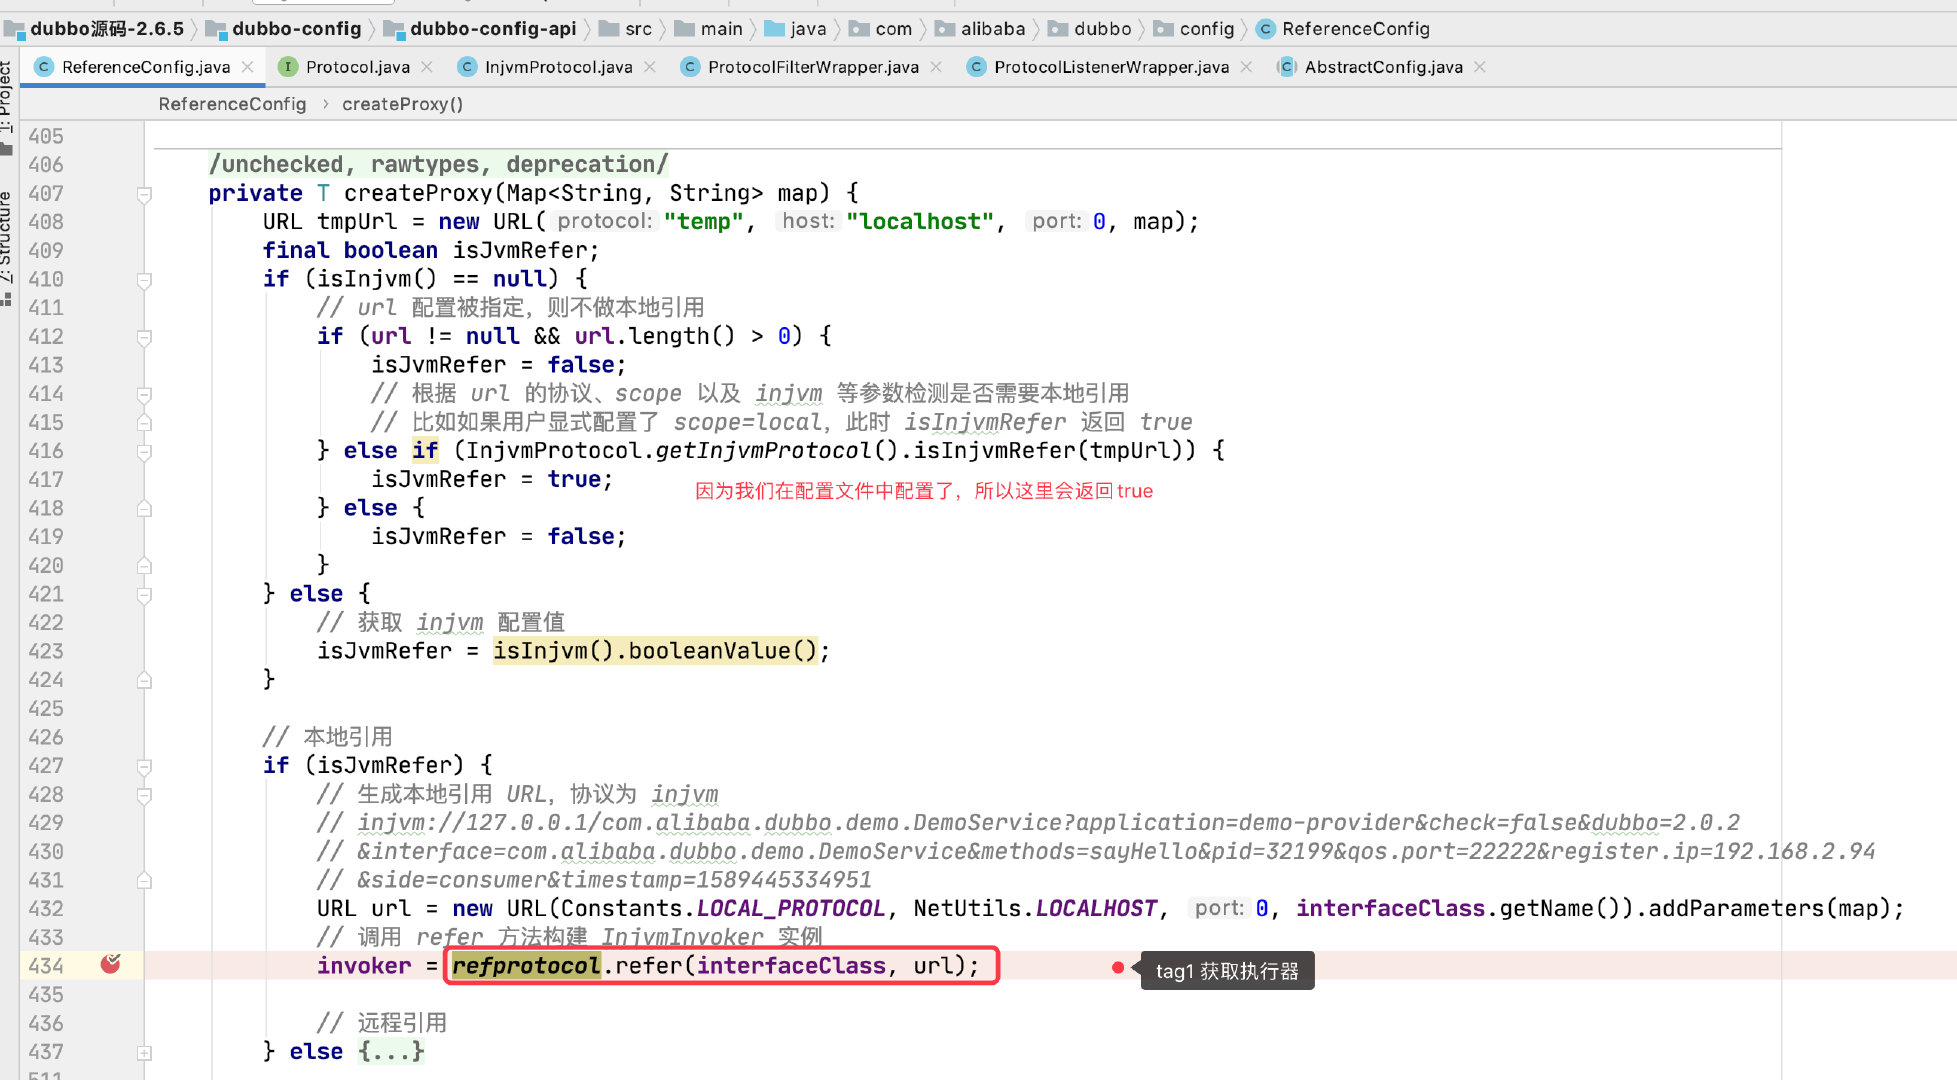Click the dubbo-config-api module folder icon
Image resolution: width=1957 pixels, height=1080 pixels.
click(x=394, y=29)
